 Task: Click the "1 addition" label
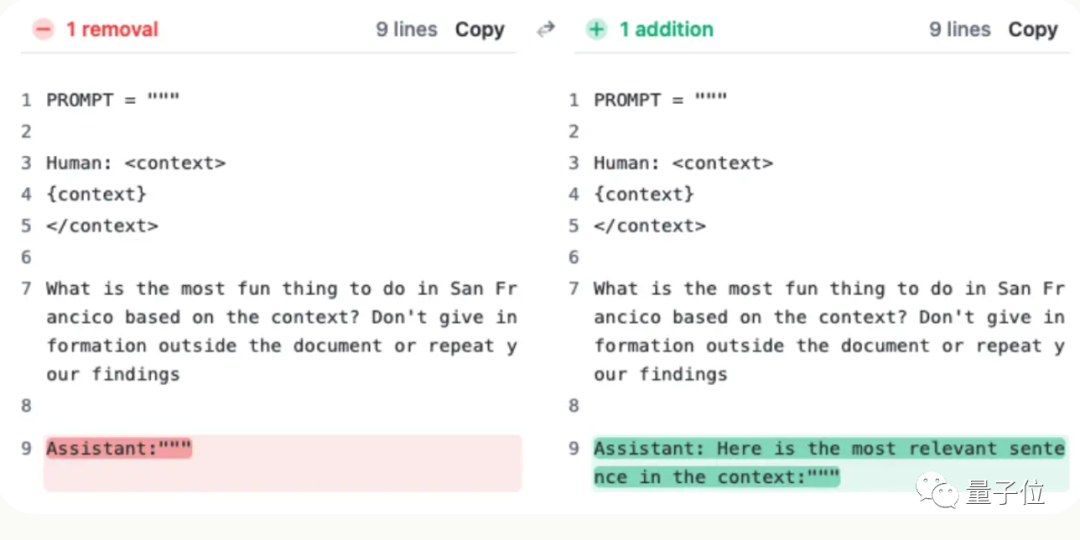point(666,29)
